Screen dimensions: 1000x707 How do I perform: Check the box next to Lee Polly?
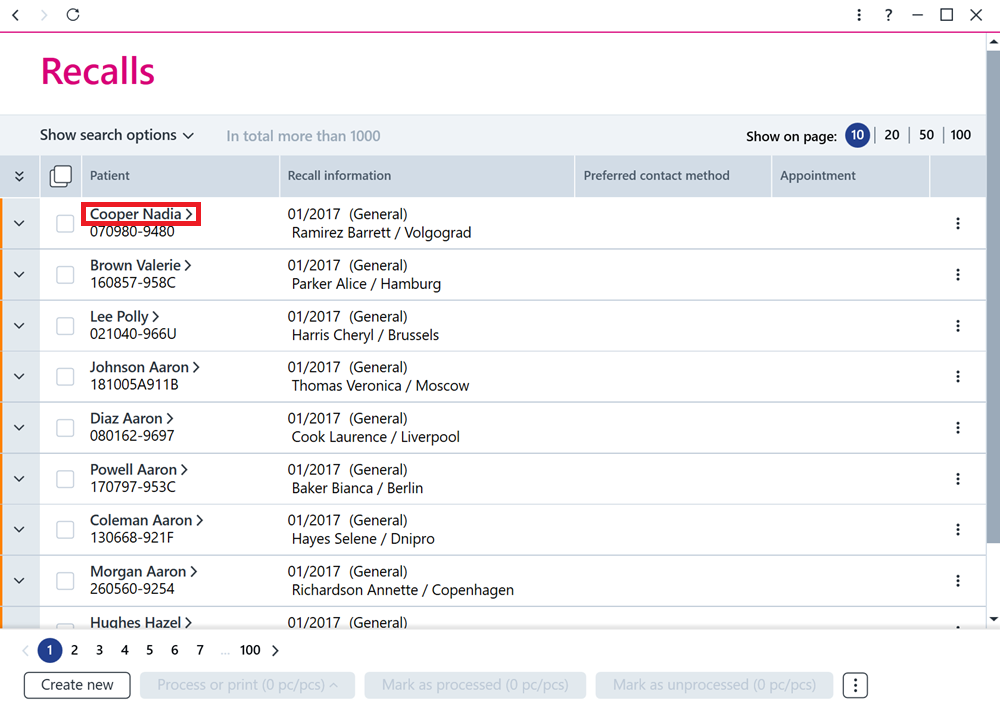click(65, 326)
